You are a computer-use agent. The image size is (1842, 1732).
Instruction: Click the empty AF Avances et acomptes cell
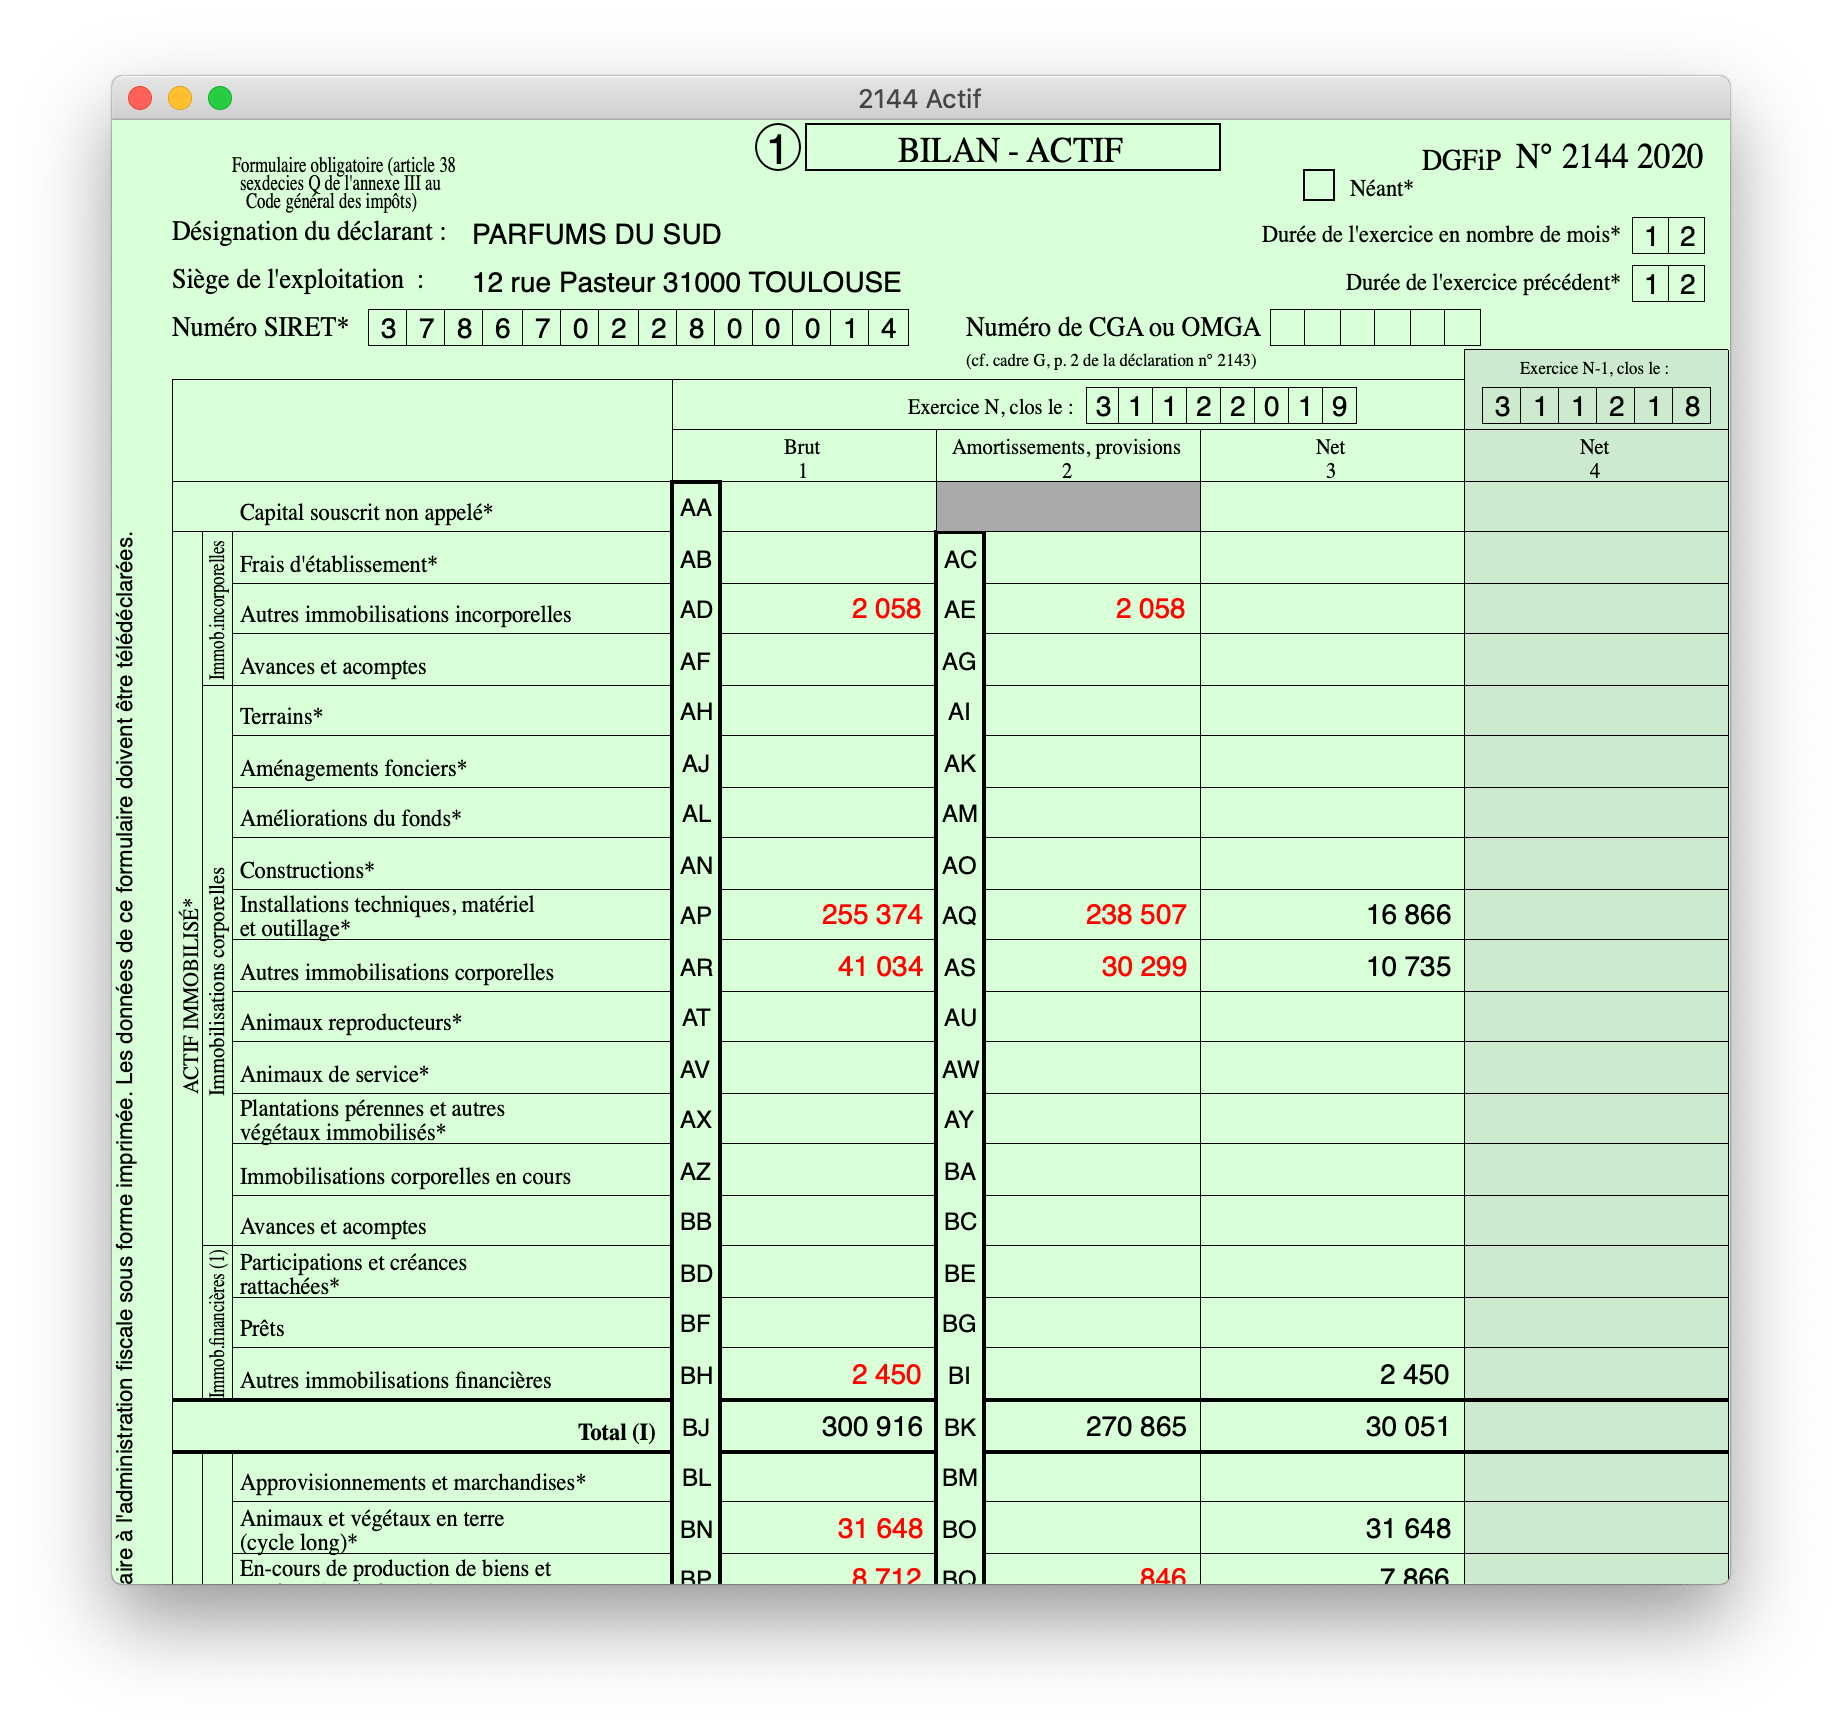[x=828, y=660]
